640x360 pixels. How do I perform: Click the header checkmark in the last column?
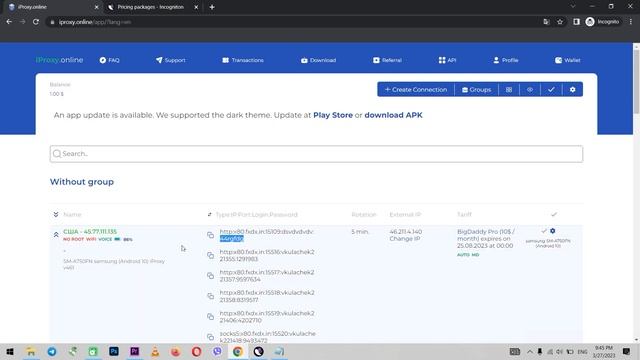(553, 214)
